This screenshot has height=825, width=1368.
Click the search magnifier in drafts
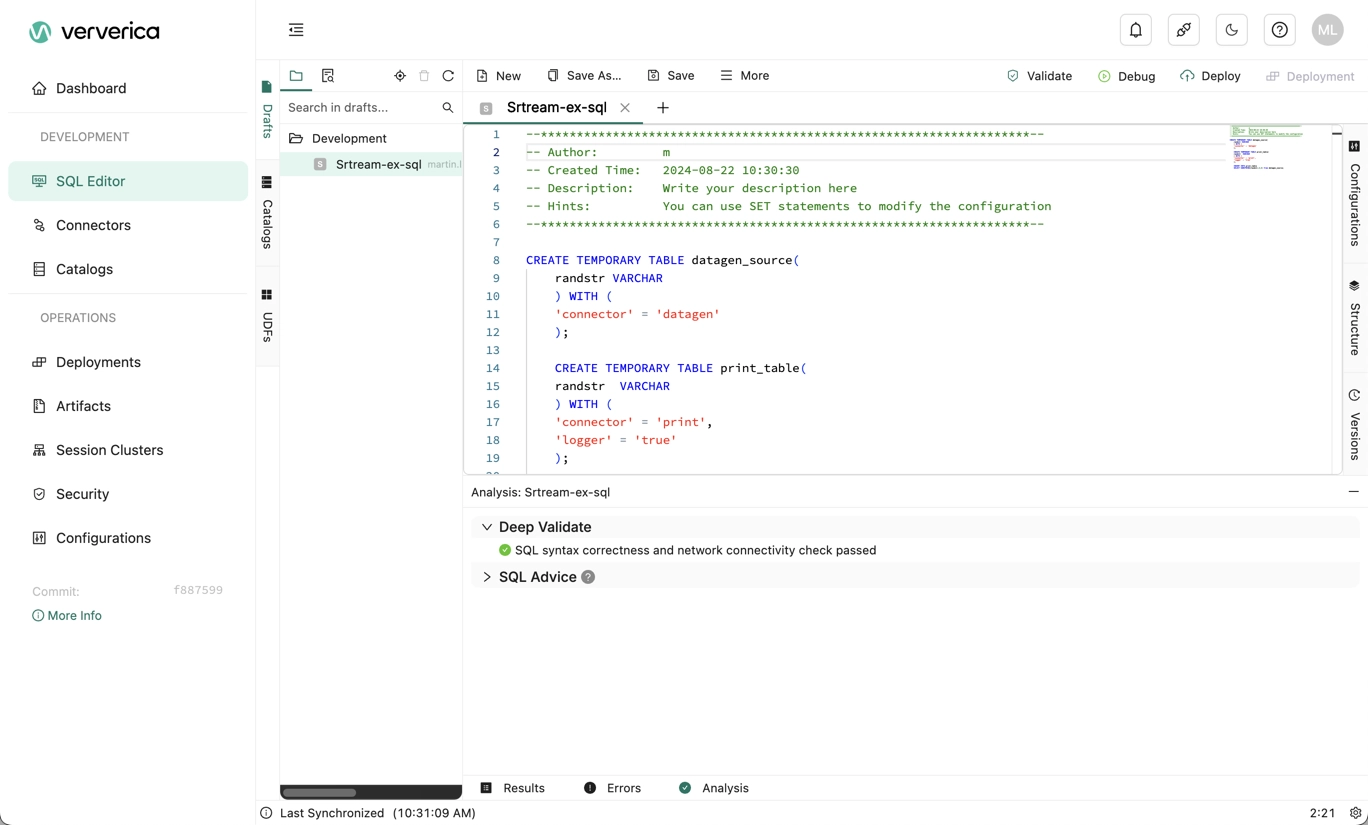coord(448,107)
